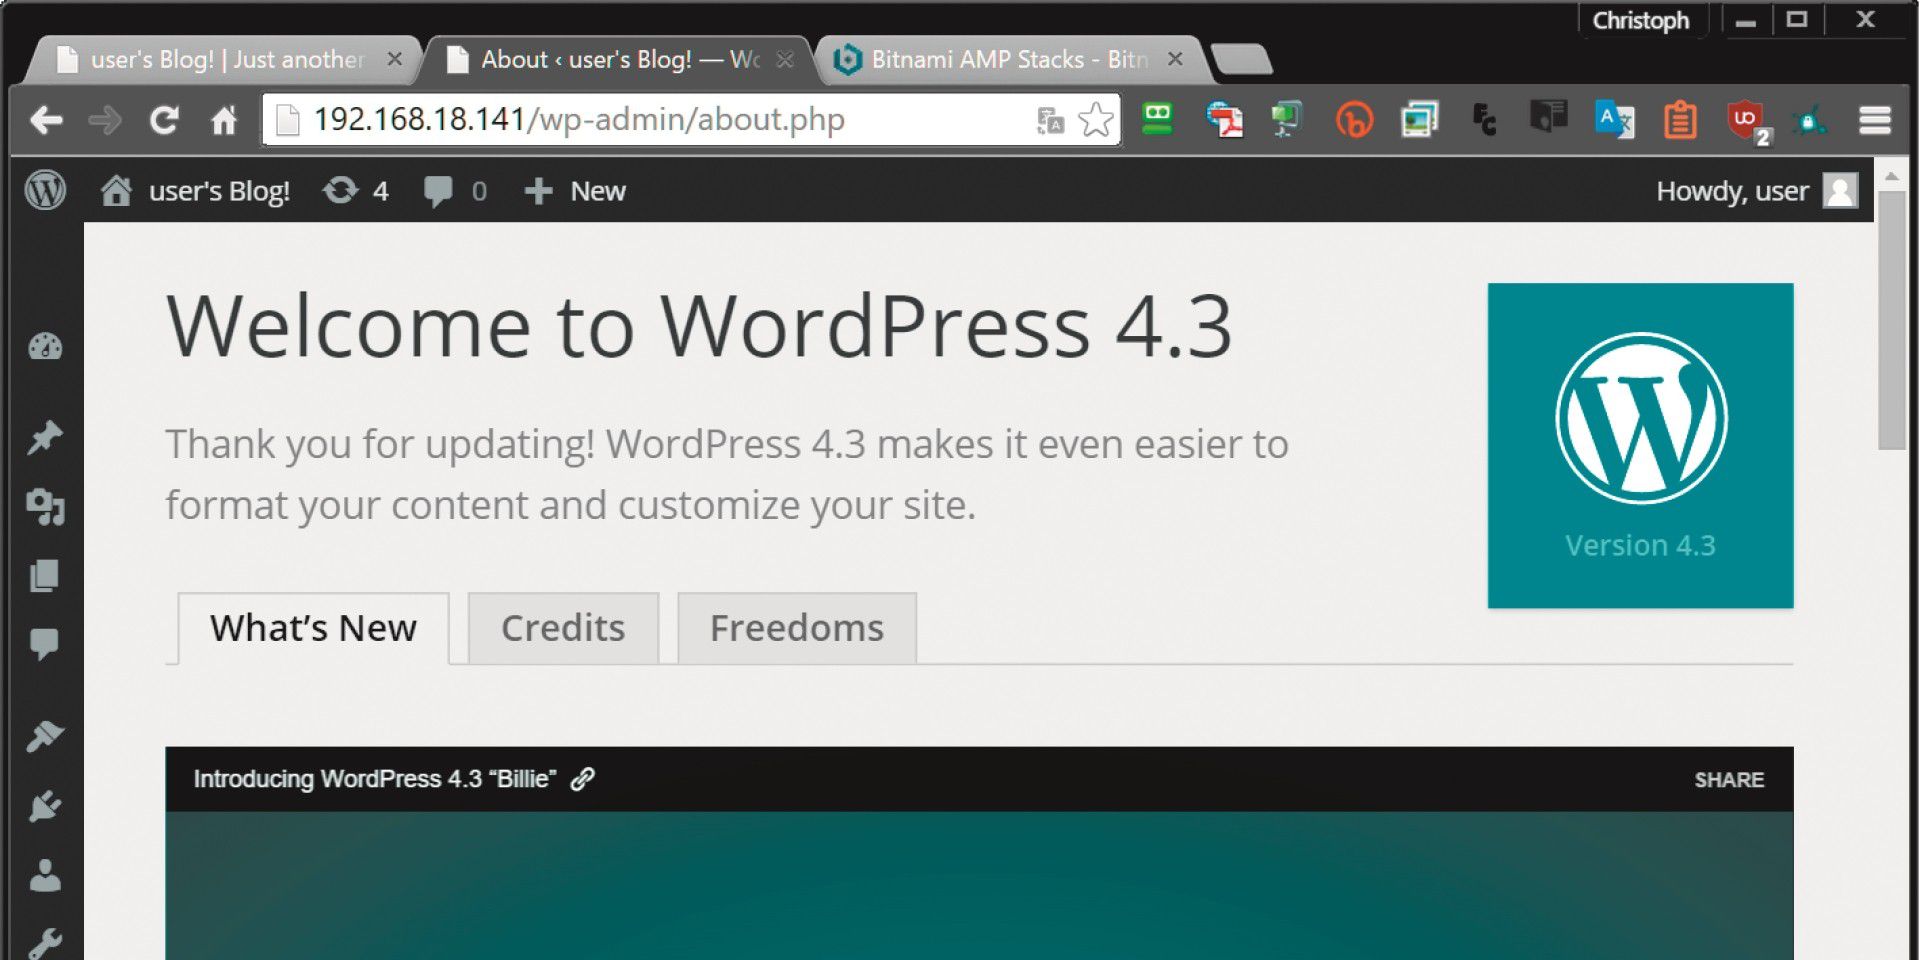Open Media via the sidebar media icon

pos(45,506)
